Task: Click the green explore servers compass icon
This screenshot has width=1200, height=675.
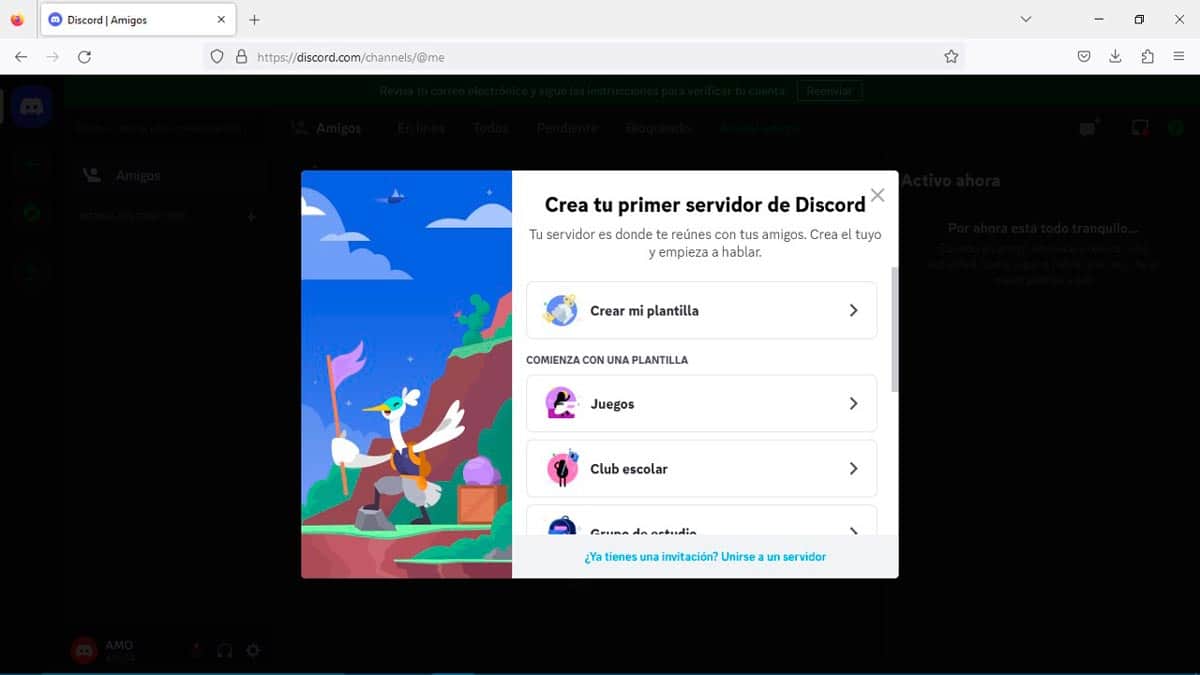Action: pyautogui.click(x=33, y=214)
